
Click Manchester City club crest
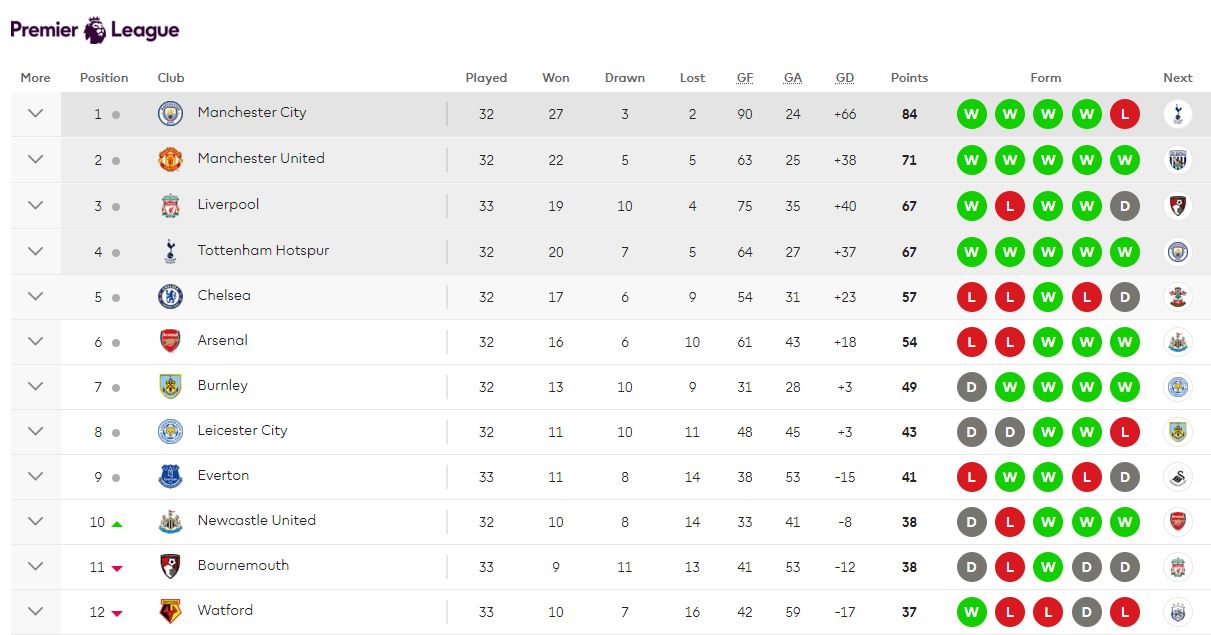point(170,114)
